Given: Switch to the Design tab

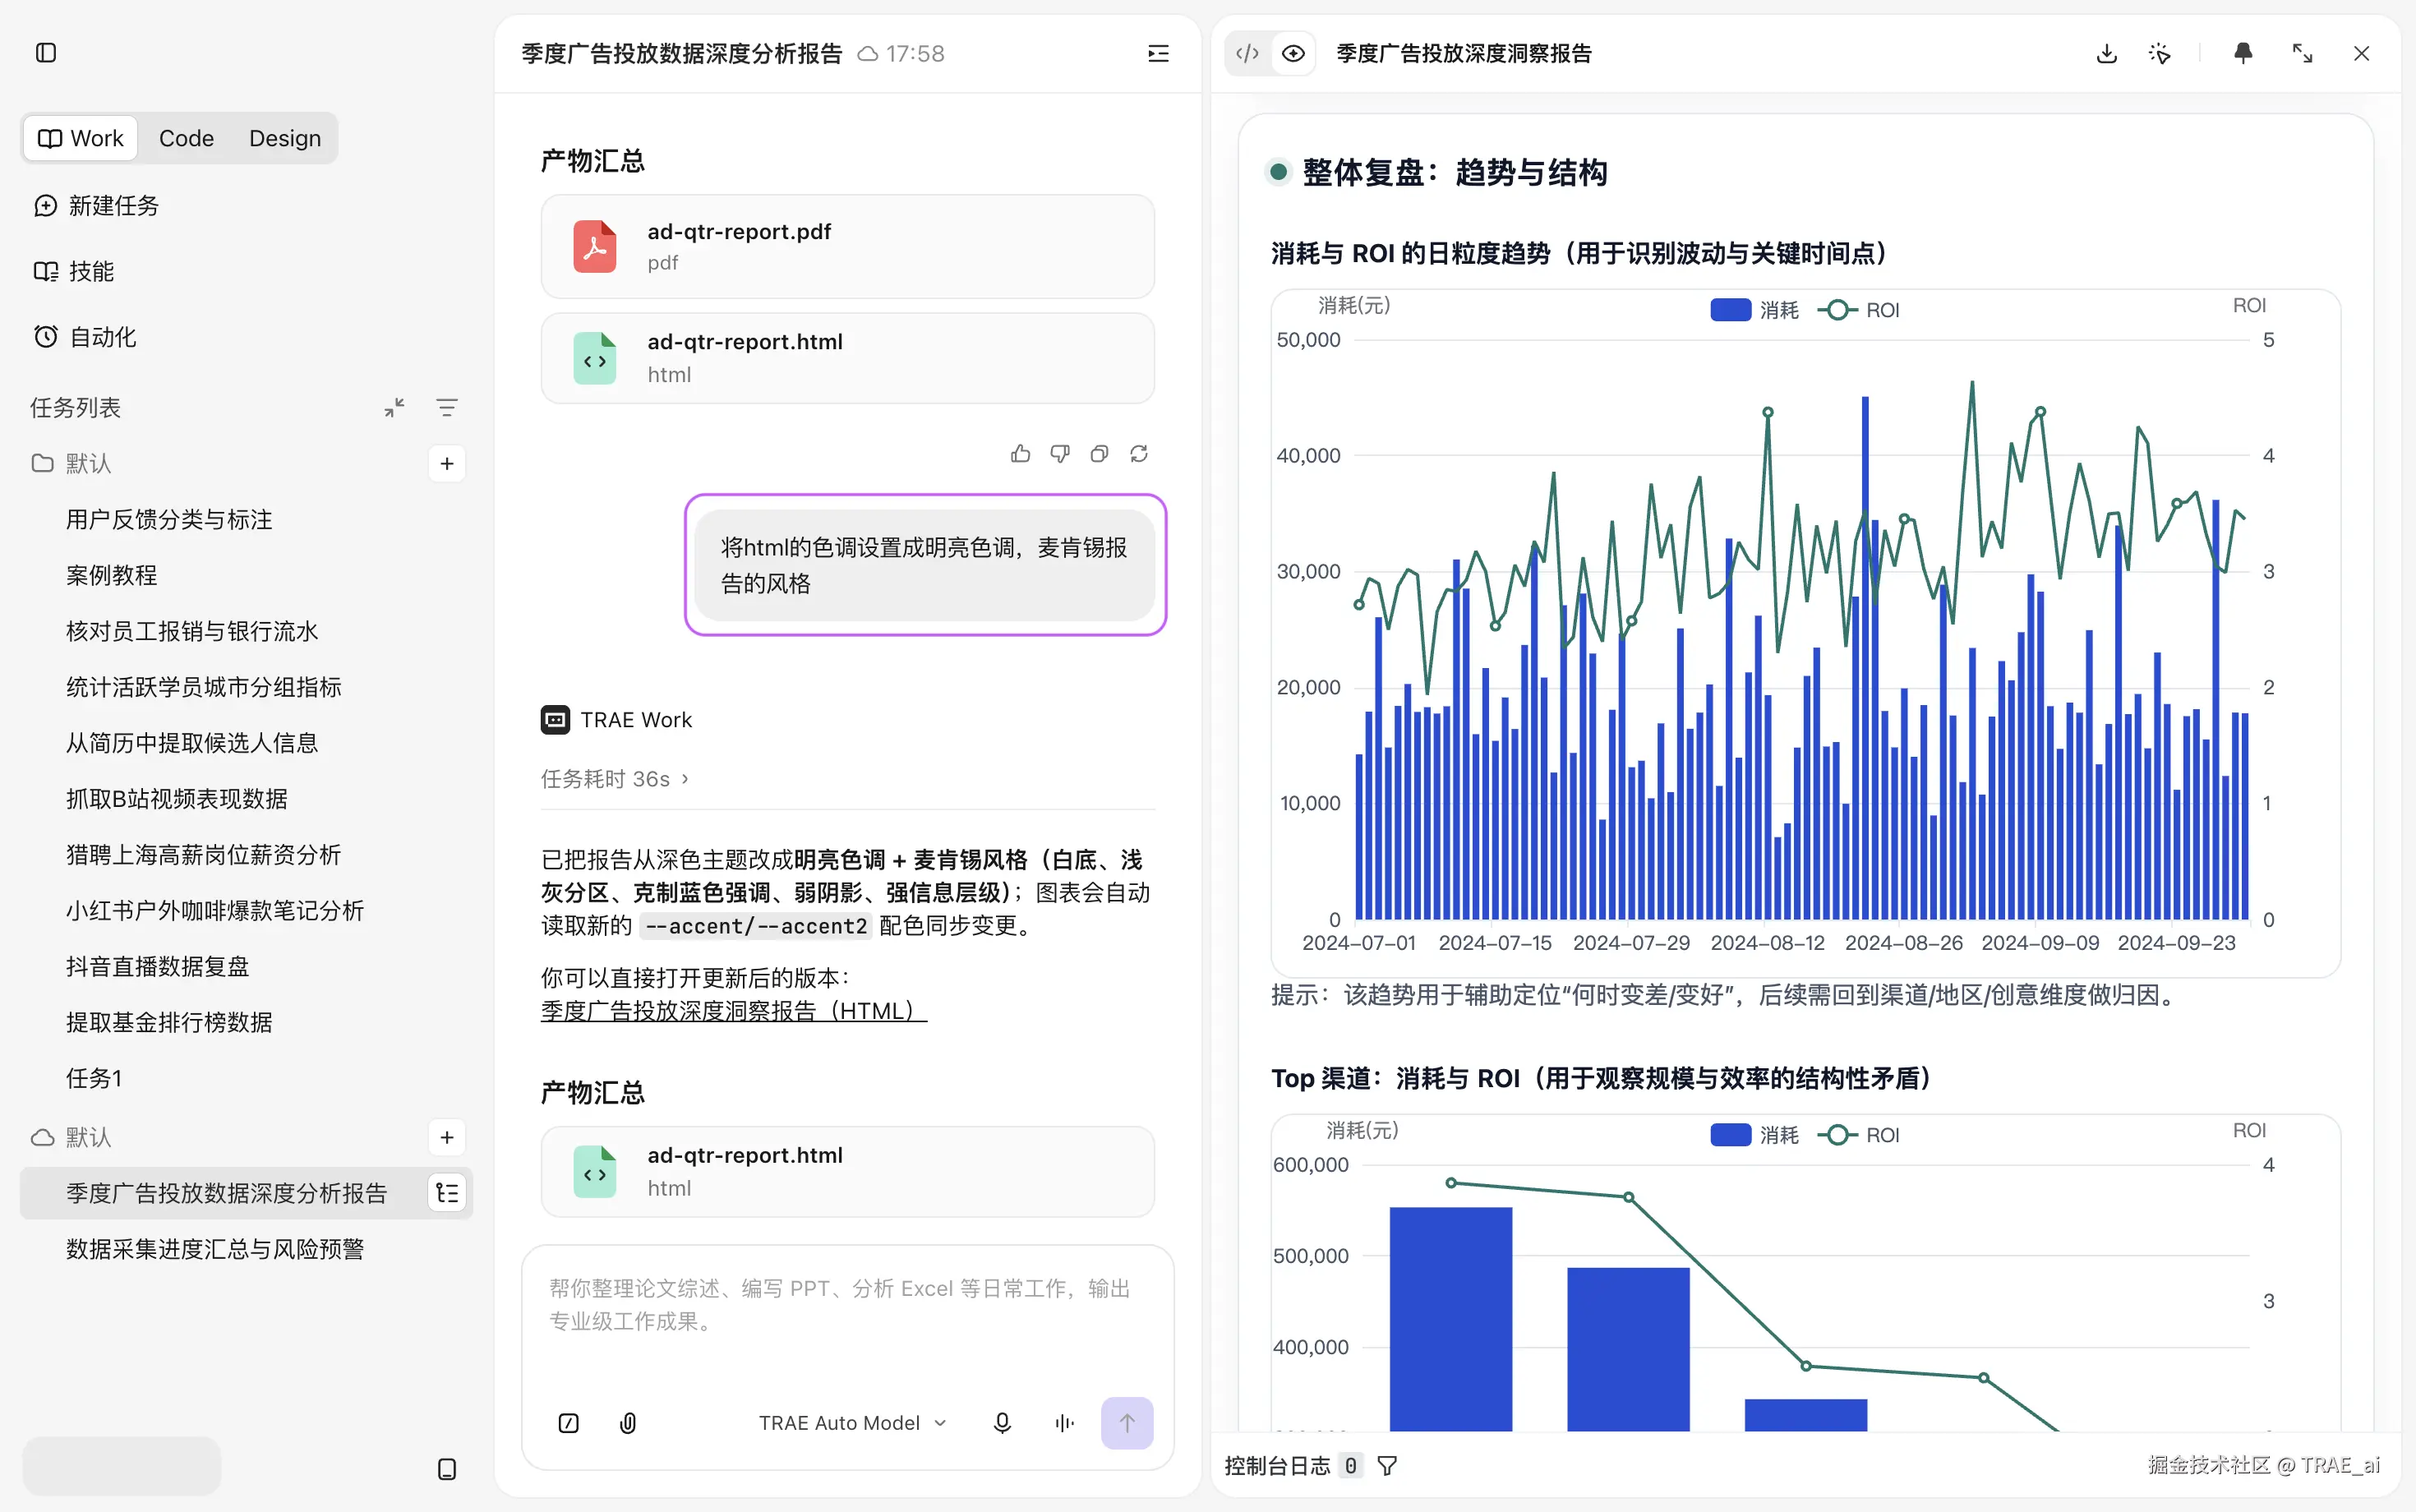Looking at the screenshot, I should [x=285, y=138].
